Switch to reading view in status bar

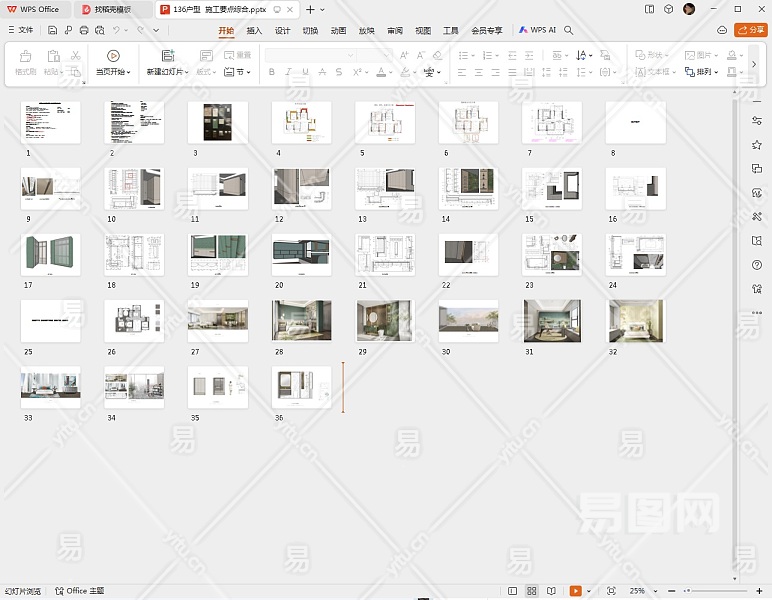(x=551, y=591)
